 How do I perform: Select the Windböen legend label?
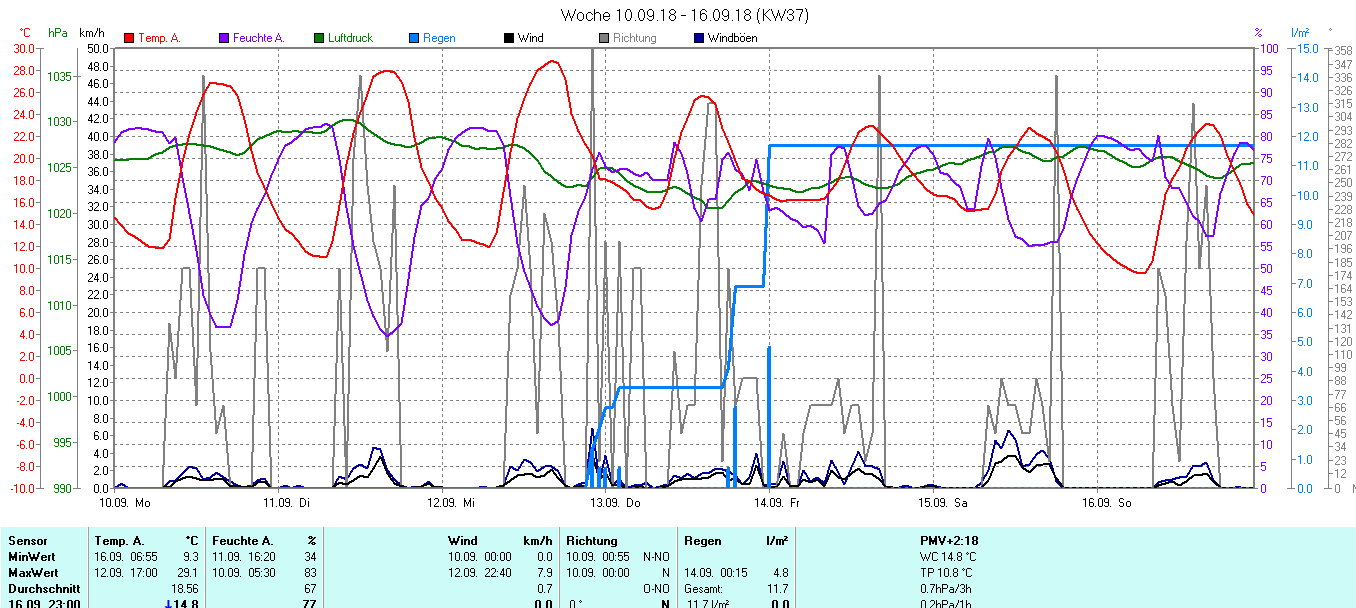732,38
